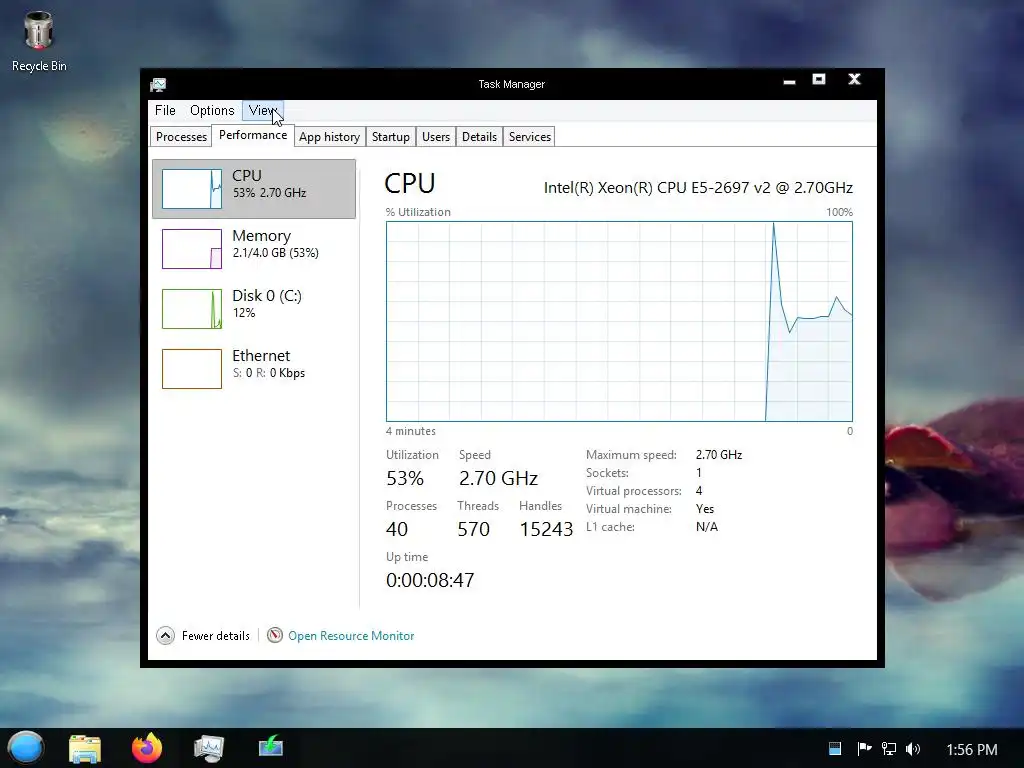Click the 2.70 GHz speed value
1024x768 pixels.
[x=498, y=478]
